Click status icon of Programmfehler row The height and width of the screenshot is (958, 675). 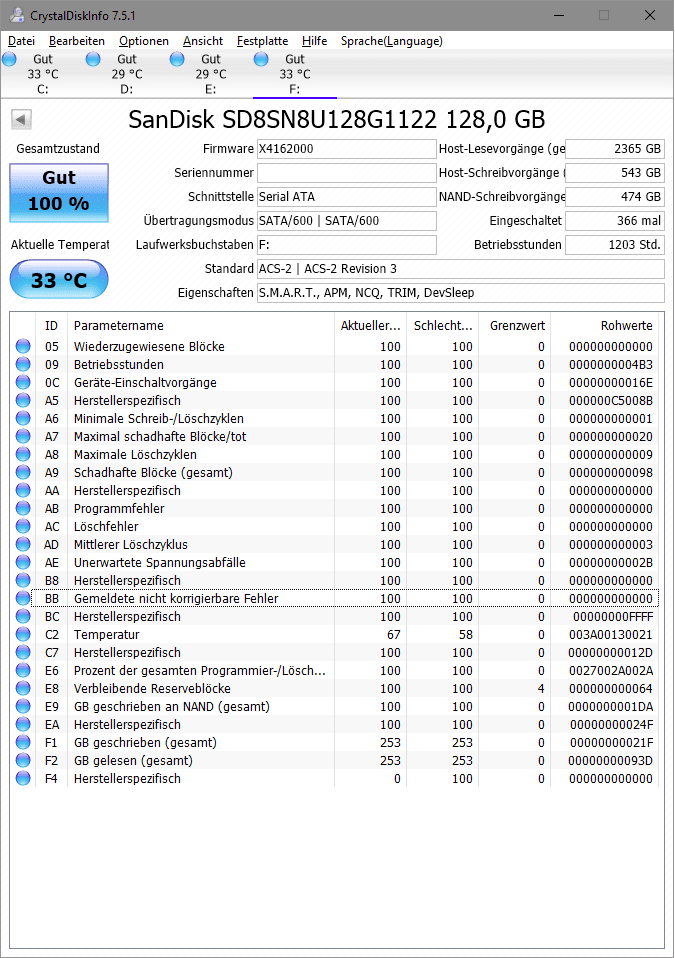pos(23,508)
